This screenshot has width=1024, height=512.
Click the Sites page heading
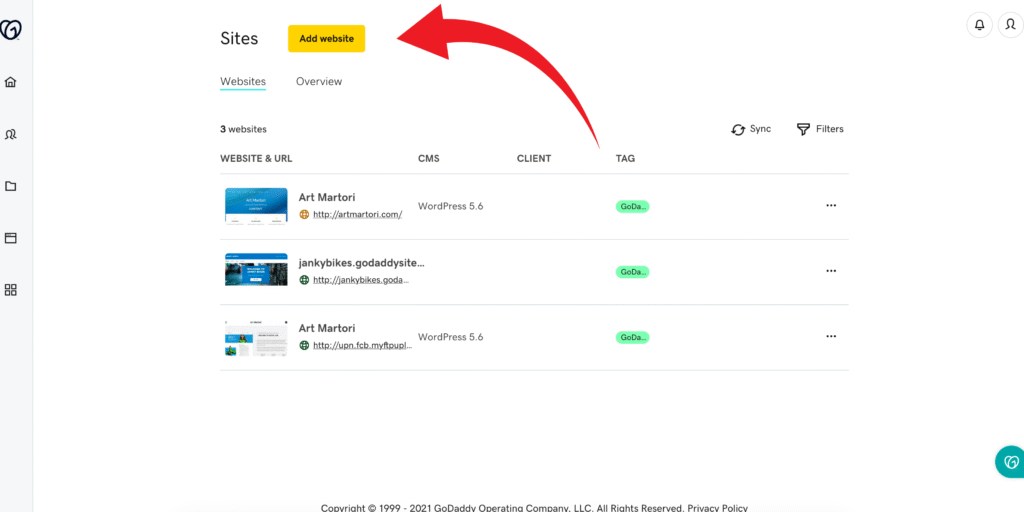[239, 39]
